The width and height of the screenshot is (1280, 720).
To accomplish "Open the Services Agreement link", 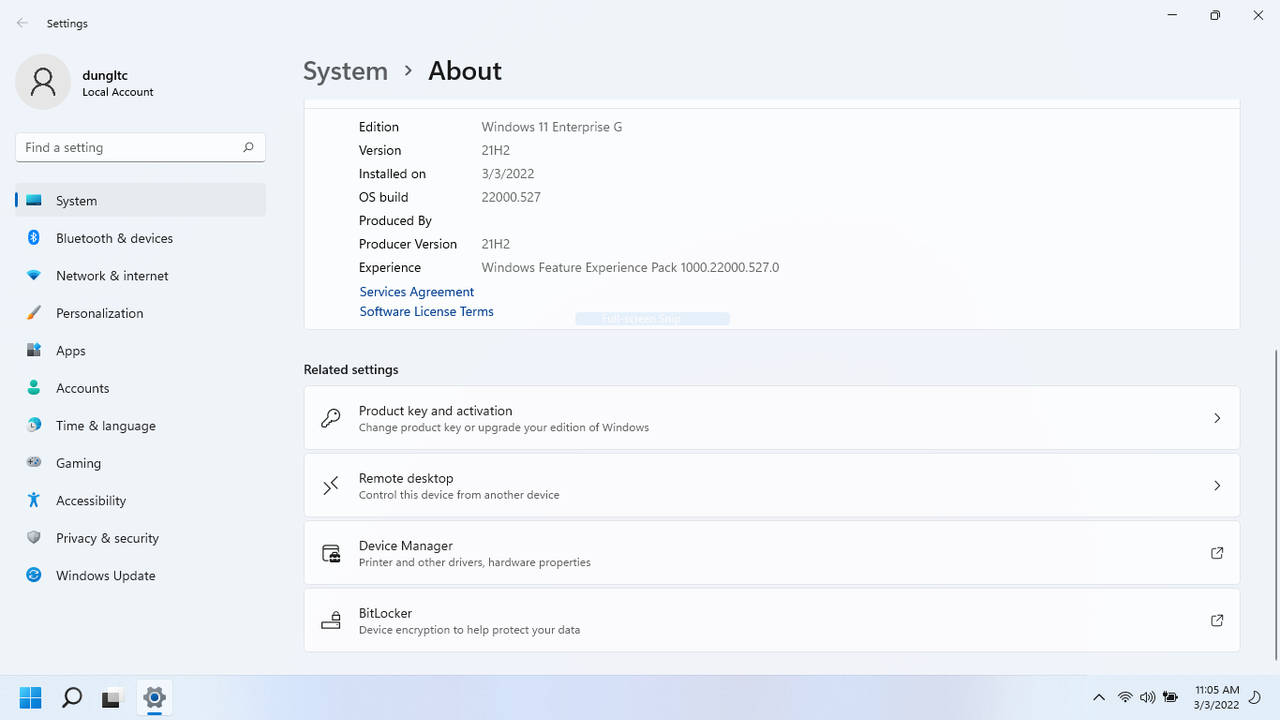I will pyautogui.click(x=417, y=292).
